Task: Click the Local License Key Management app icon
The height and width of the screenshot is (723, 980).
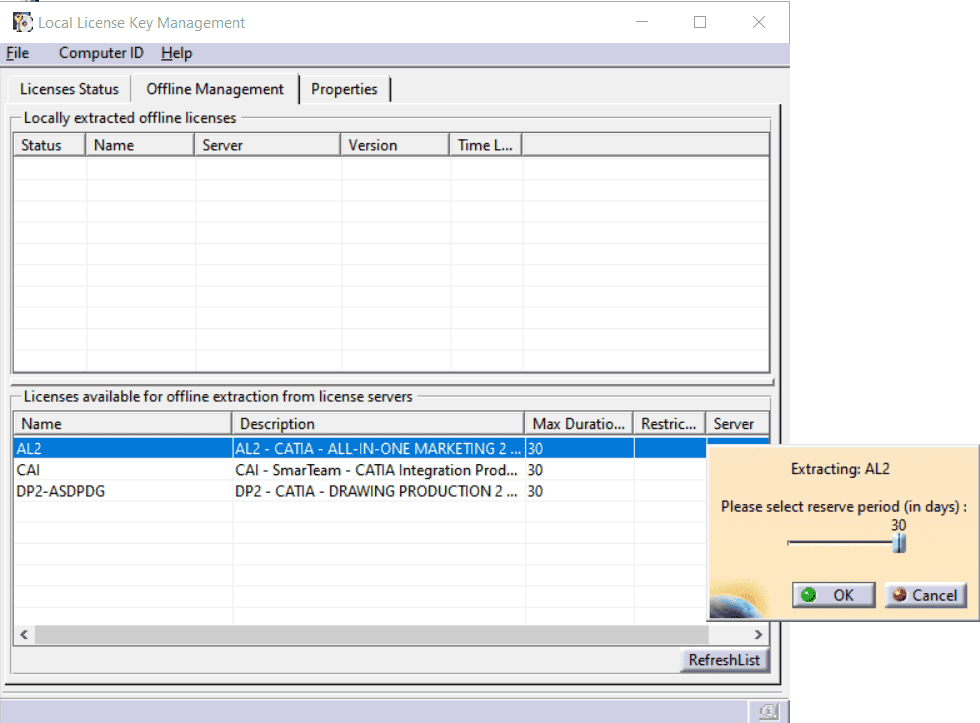Action: 22,22
